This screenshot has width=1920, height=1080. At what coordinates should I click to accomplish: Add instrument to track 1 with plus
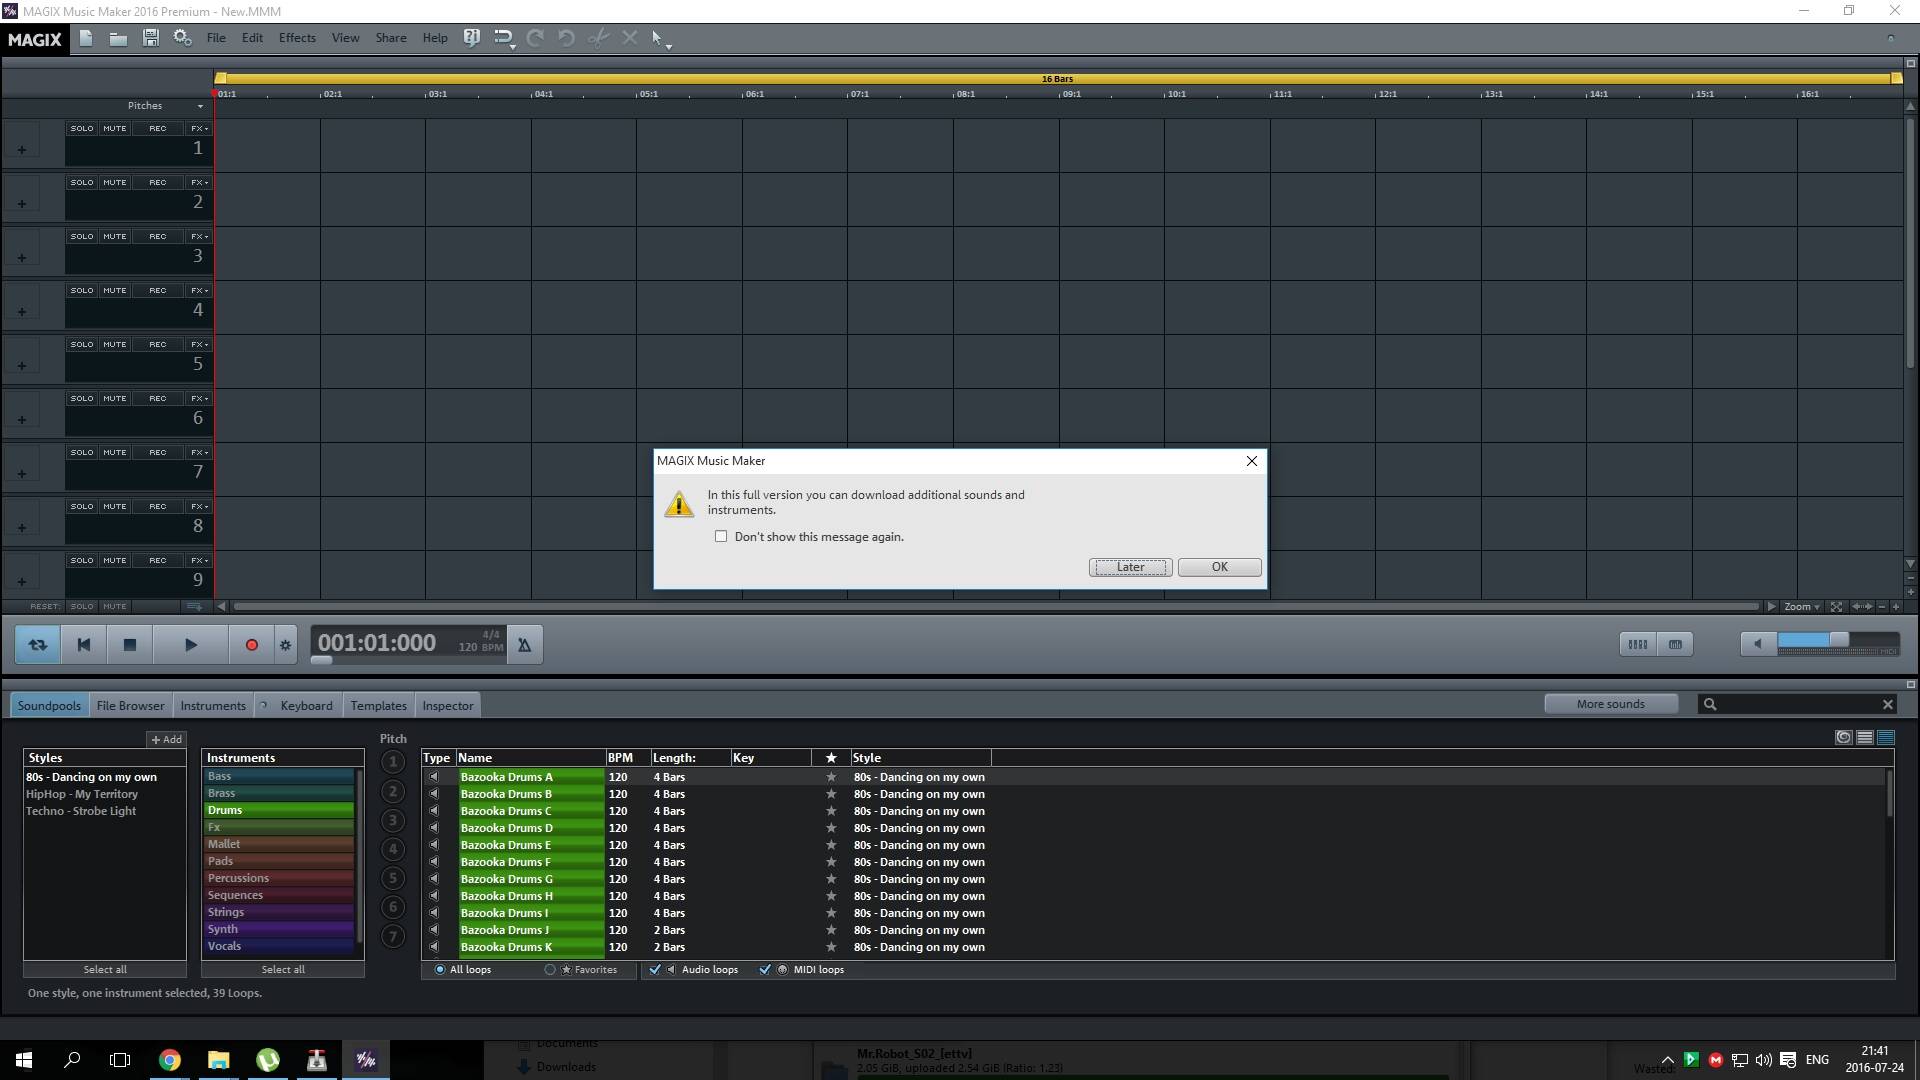click(21, 150)
